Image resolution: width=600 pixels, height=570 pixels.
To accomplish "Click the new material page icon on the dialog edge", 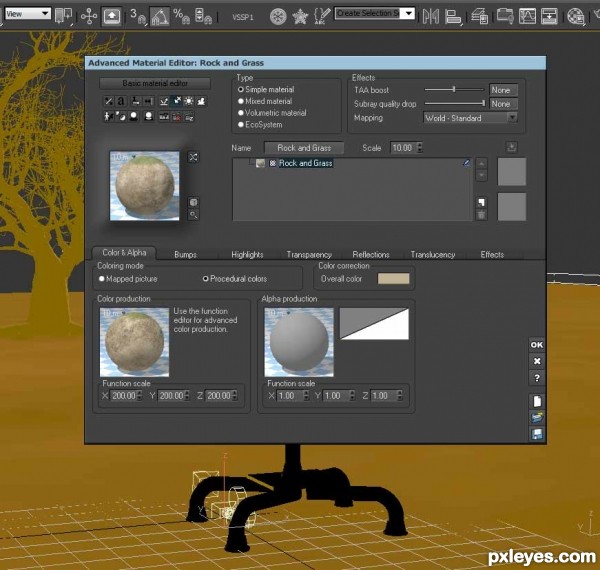I will [537, 401].
